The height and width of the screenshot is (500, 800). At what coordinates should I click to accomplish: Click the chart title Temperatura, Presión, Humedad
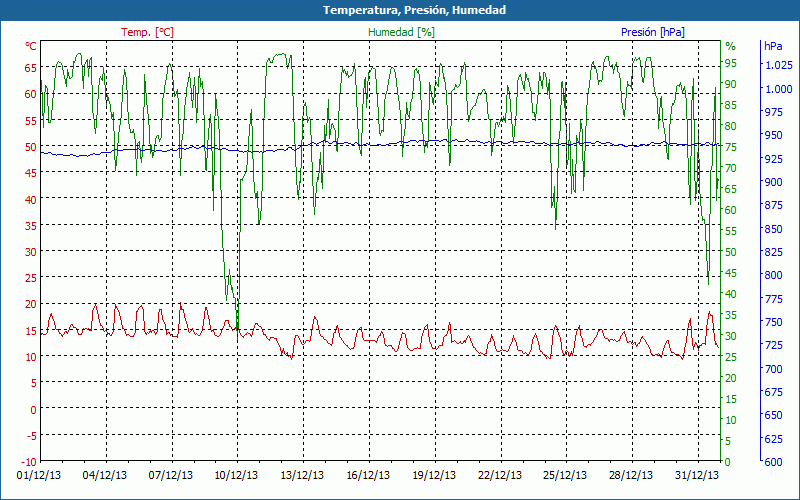point(414,10)
